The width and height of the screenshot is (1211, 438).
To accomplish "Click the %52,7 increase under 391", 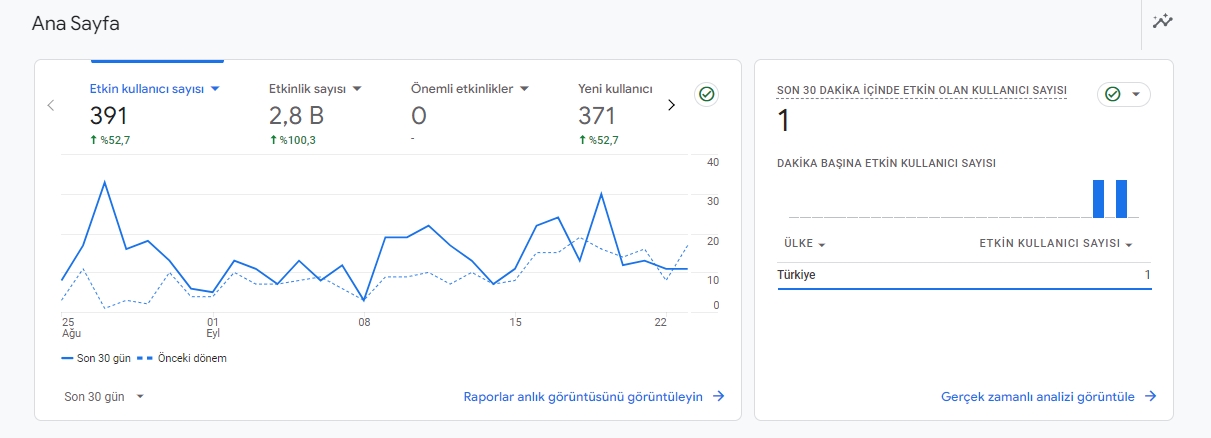I will tap(110, 140).
